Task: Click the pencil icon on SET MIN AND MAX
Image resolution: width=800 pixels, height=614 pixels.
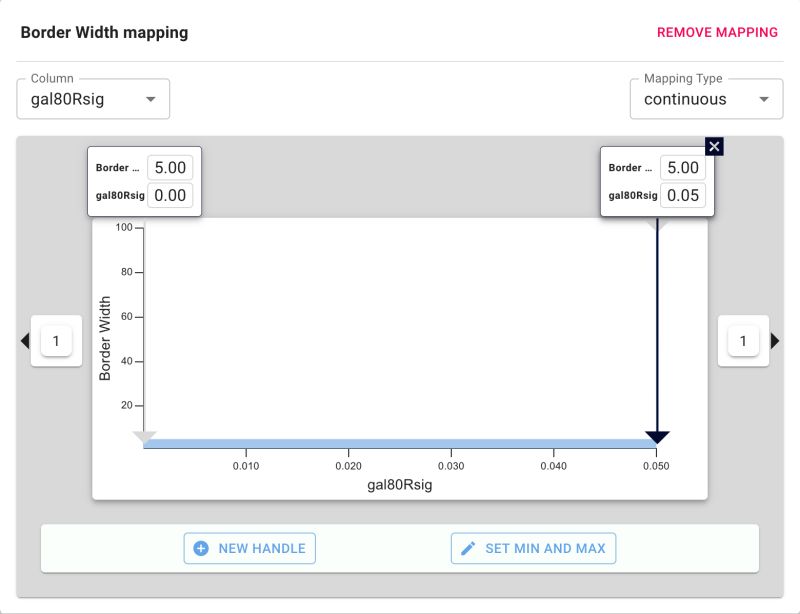Action: point(466,547)
